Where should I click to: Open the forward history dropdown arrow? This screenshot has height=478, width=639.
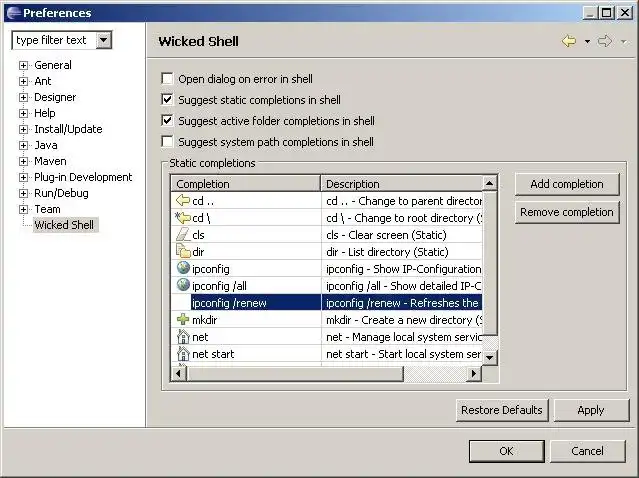click(624, 42)
